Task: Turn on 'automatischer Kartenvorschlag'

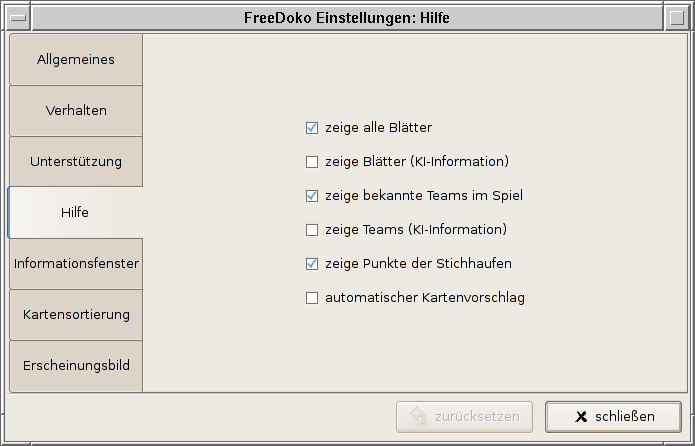Action: 312,298
